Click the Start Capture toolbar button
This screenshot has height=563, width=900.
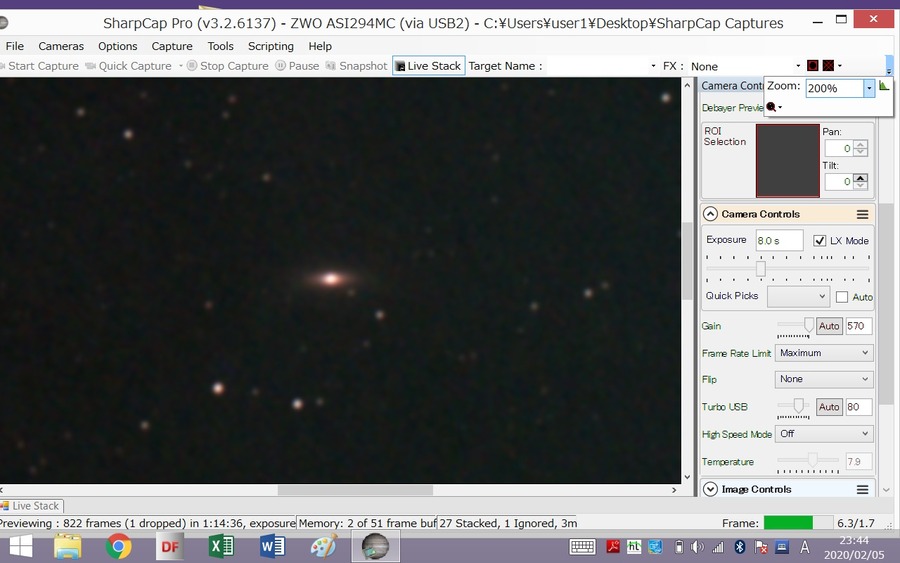[x=39, y=66]
